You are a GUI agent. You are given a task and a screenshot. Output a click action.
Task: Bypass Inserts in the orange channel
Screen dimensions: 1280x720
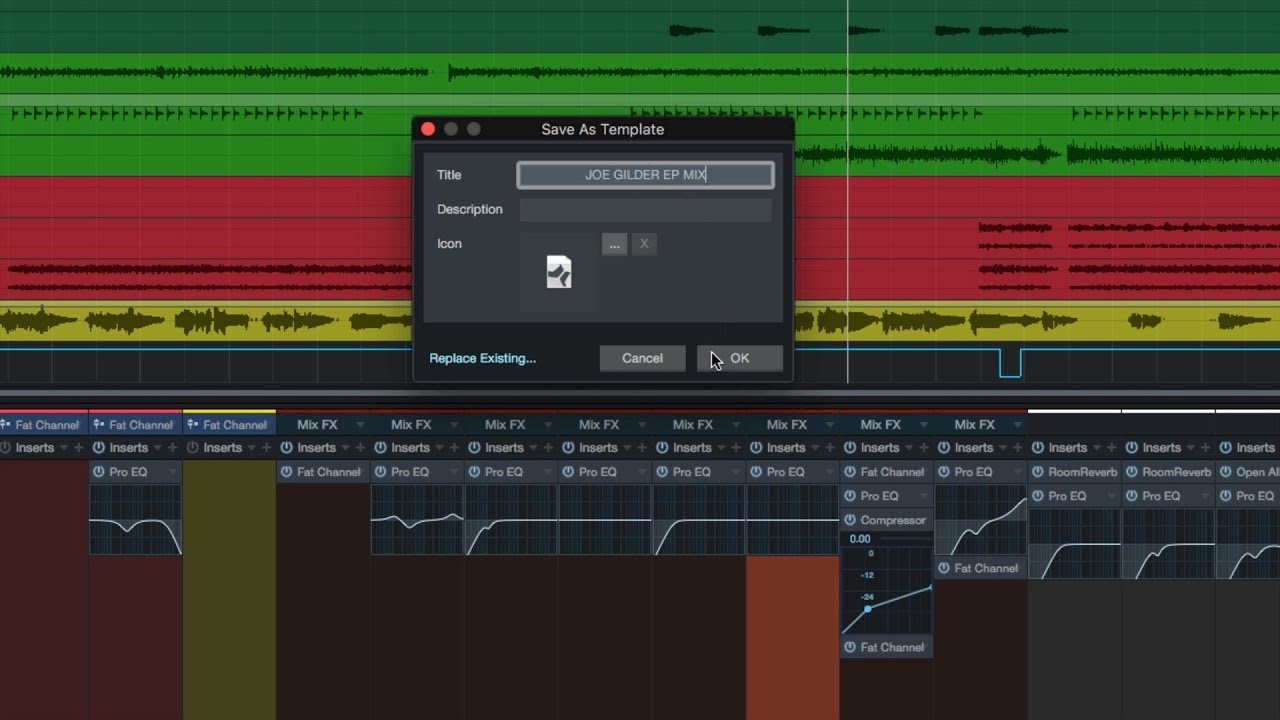point(756,448)
